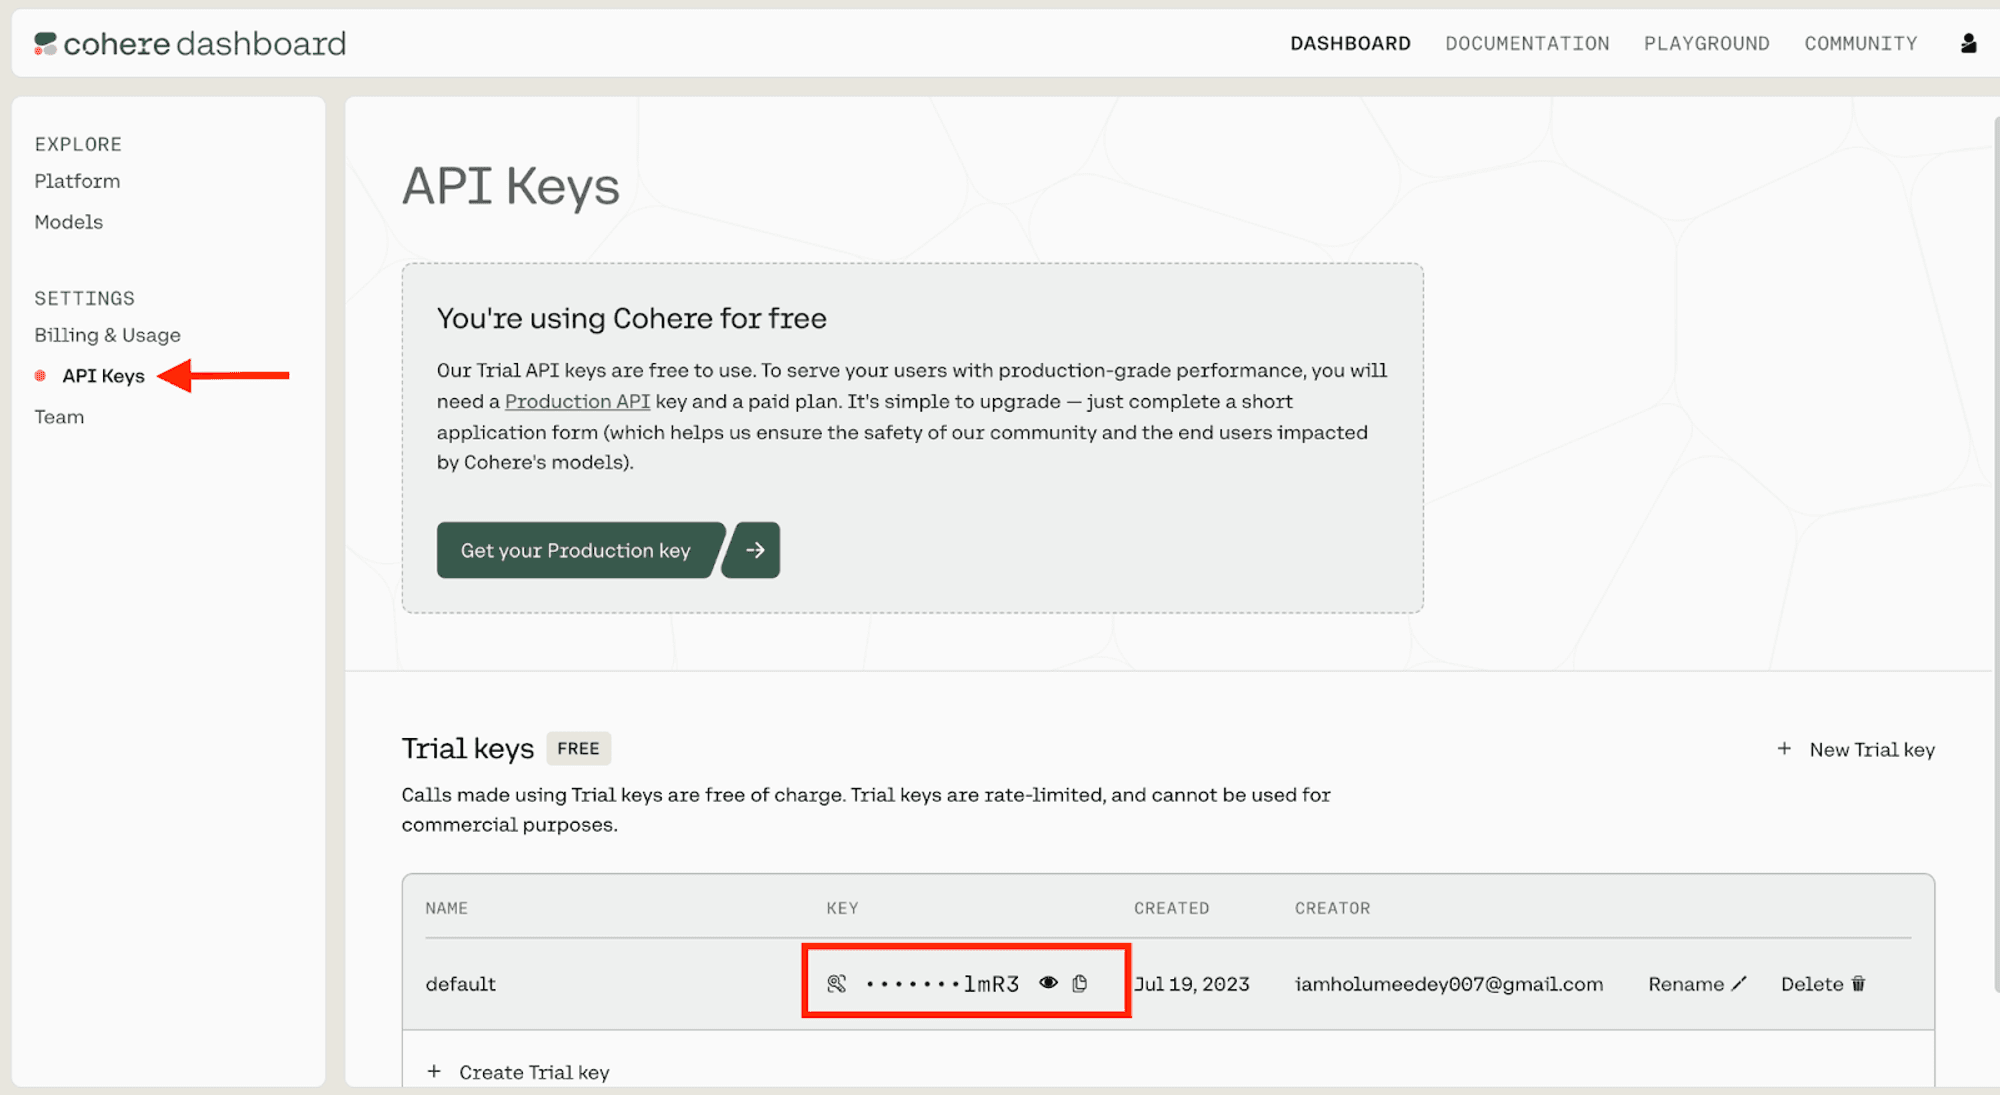
Task: Click the plus icon beside New Trial key
Action: 1784,748
